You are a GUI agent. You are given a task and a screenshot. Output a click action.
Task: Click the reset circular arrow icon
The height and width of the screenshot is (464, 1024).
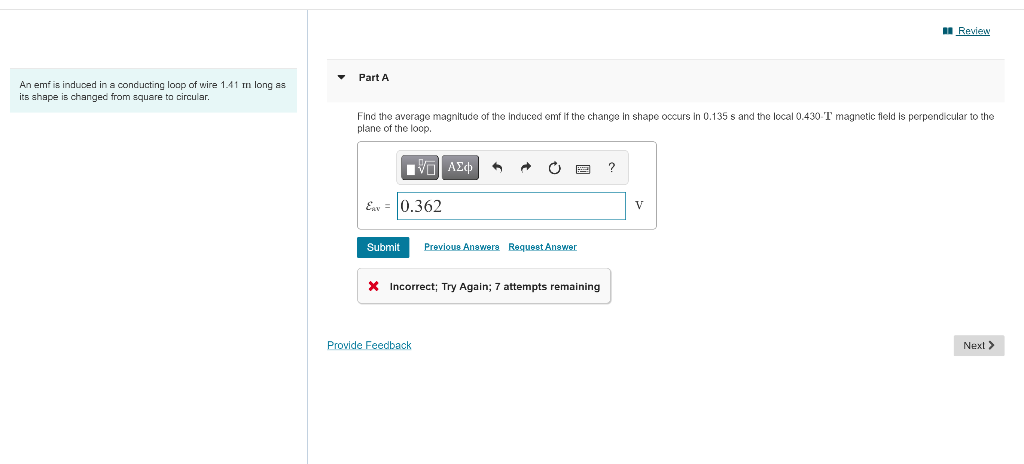point(554,168)
